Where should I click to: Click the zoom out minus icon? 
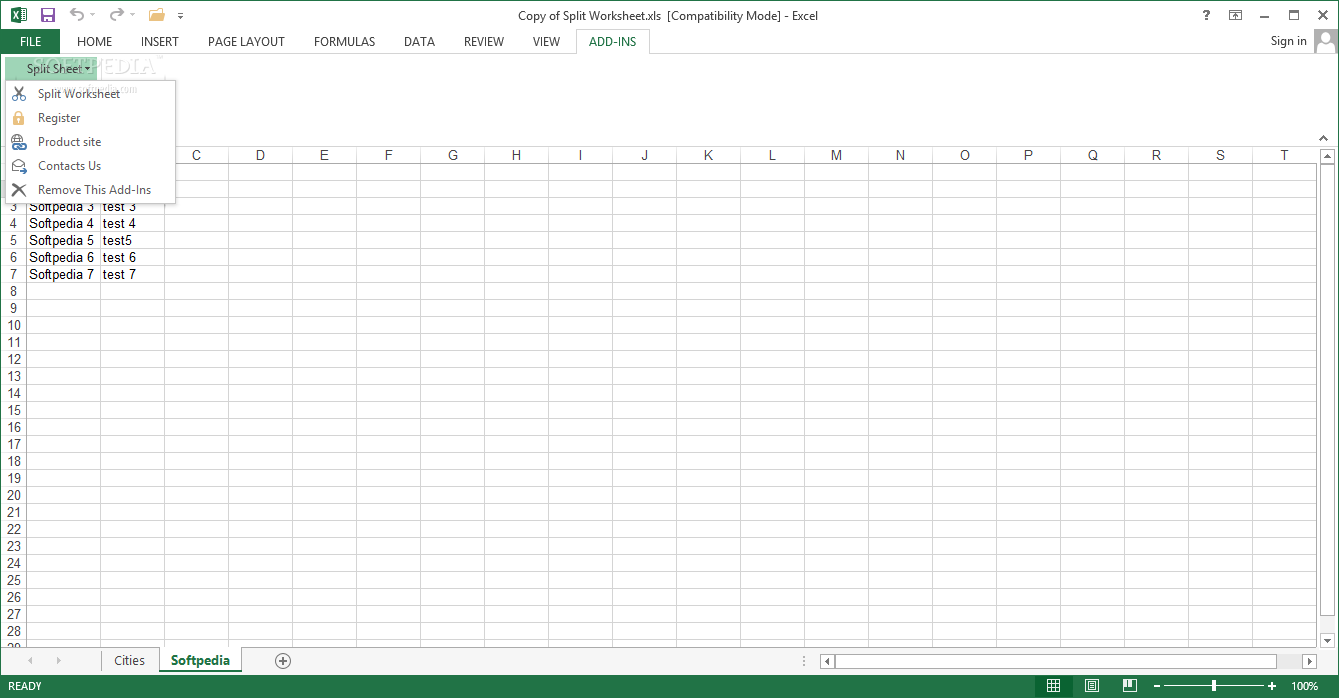(1157, 686)
